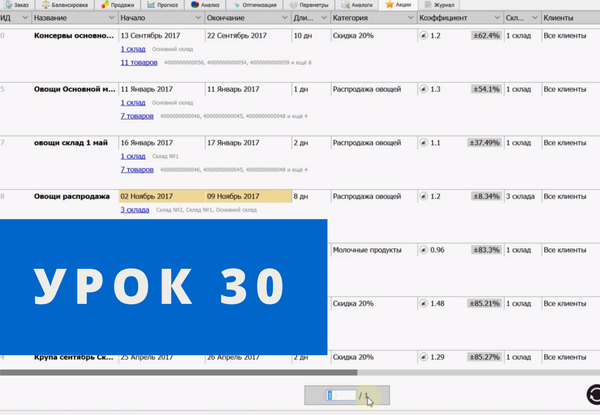The image size is (600, 415).
Task: Click the coefficient icon beside 1.48
Action: [x=424, y=303]
